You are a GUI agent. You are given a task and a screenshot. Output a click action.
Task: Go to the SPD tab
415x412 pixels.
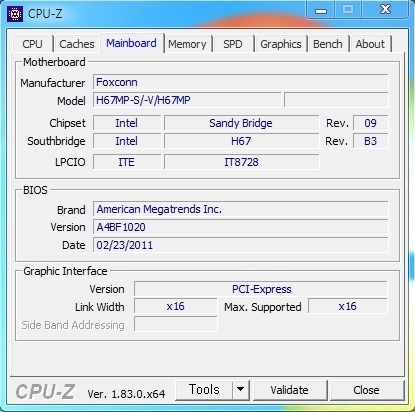pyautogui.click(x=233, y=44)
